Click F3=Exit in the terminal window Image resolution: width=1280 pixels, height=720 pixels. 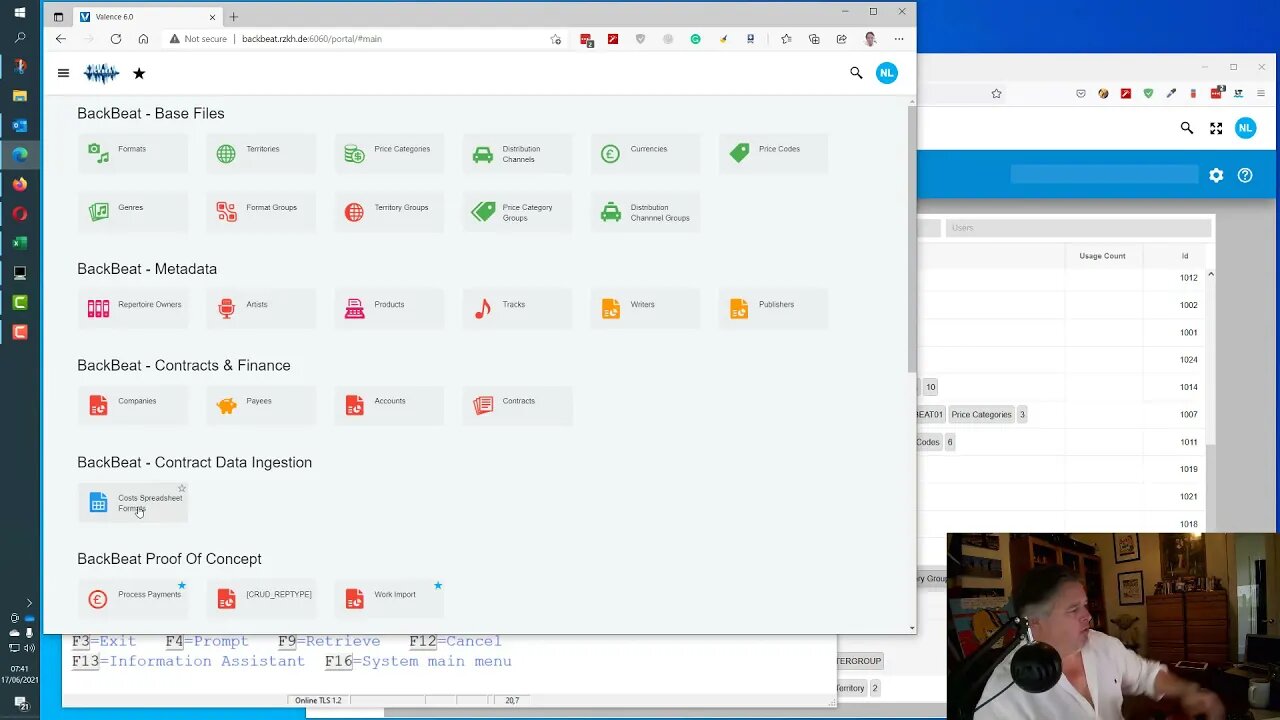point(104,641)
